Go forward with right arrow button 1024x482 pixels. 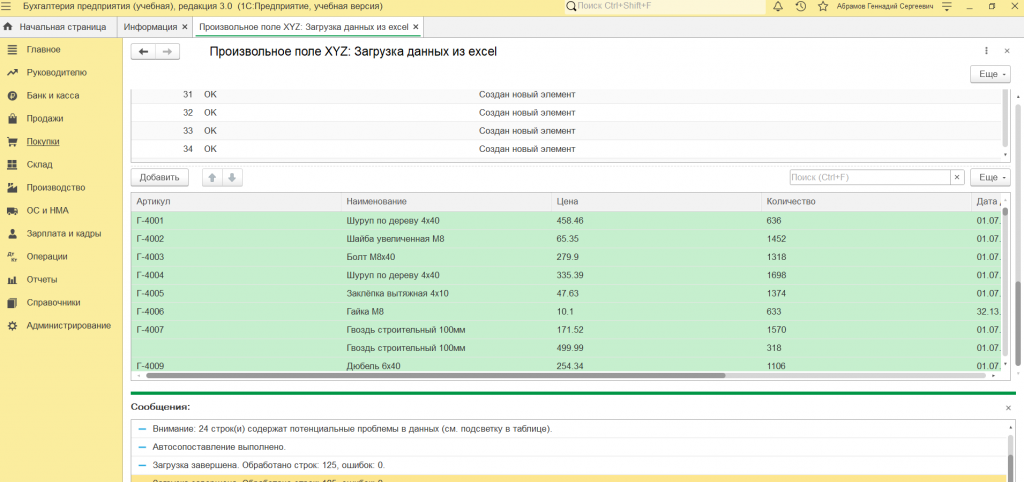click(167, 52)
